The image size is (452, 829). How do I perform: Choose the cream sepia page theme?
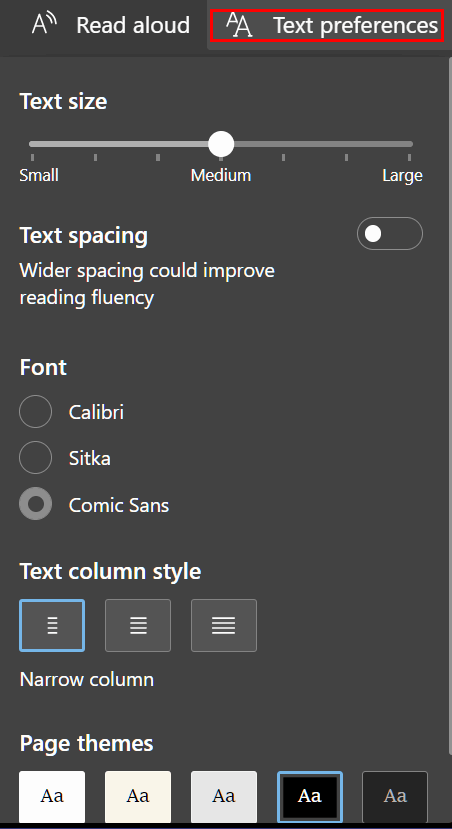point(138,797)
